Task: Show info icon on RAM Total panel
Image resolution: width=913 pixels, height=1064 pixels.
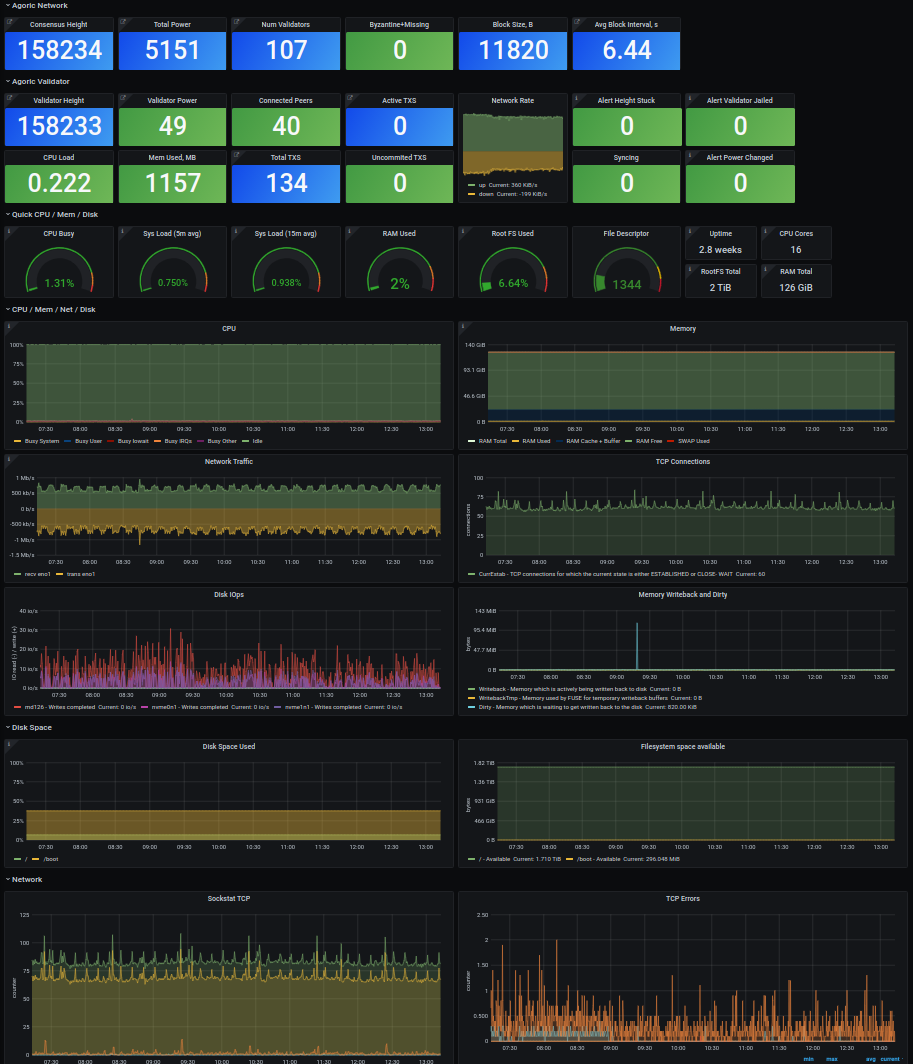Action: pos(766,269)
